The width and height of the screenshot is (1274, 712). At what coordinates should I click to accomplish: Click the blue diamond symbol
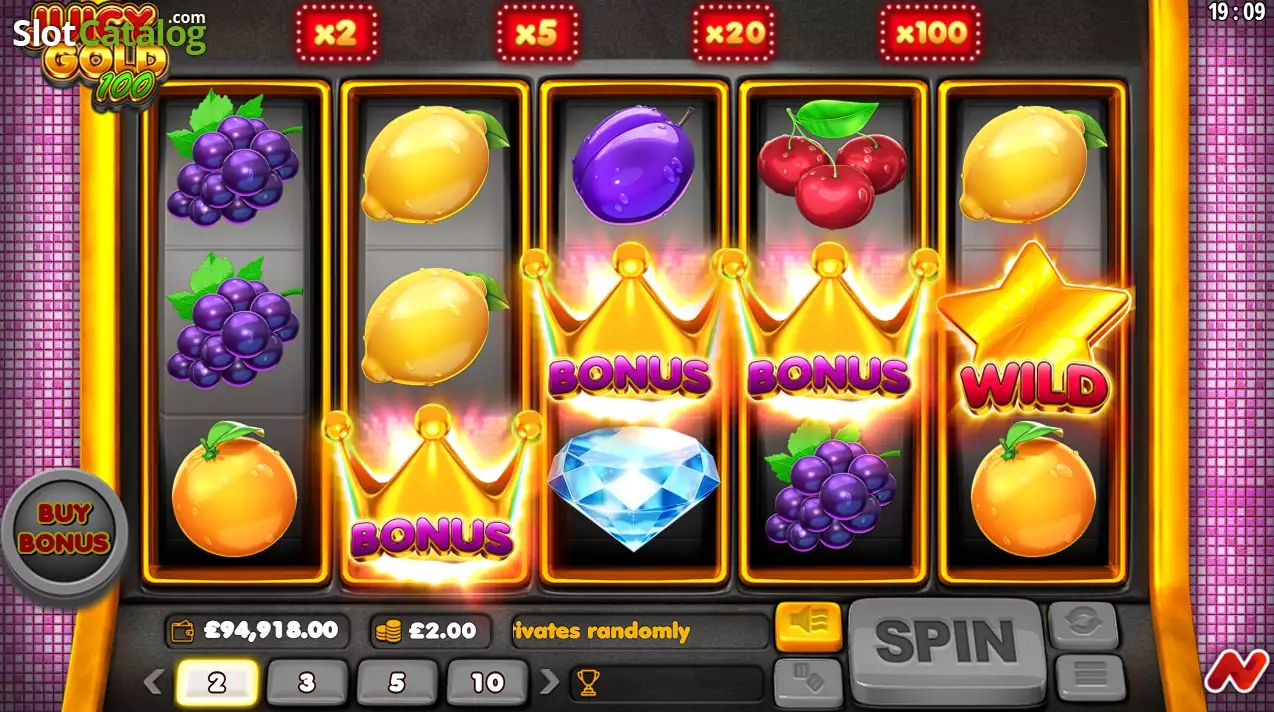point(634,487)
